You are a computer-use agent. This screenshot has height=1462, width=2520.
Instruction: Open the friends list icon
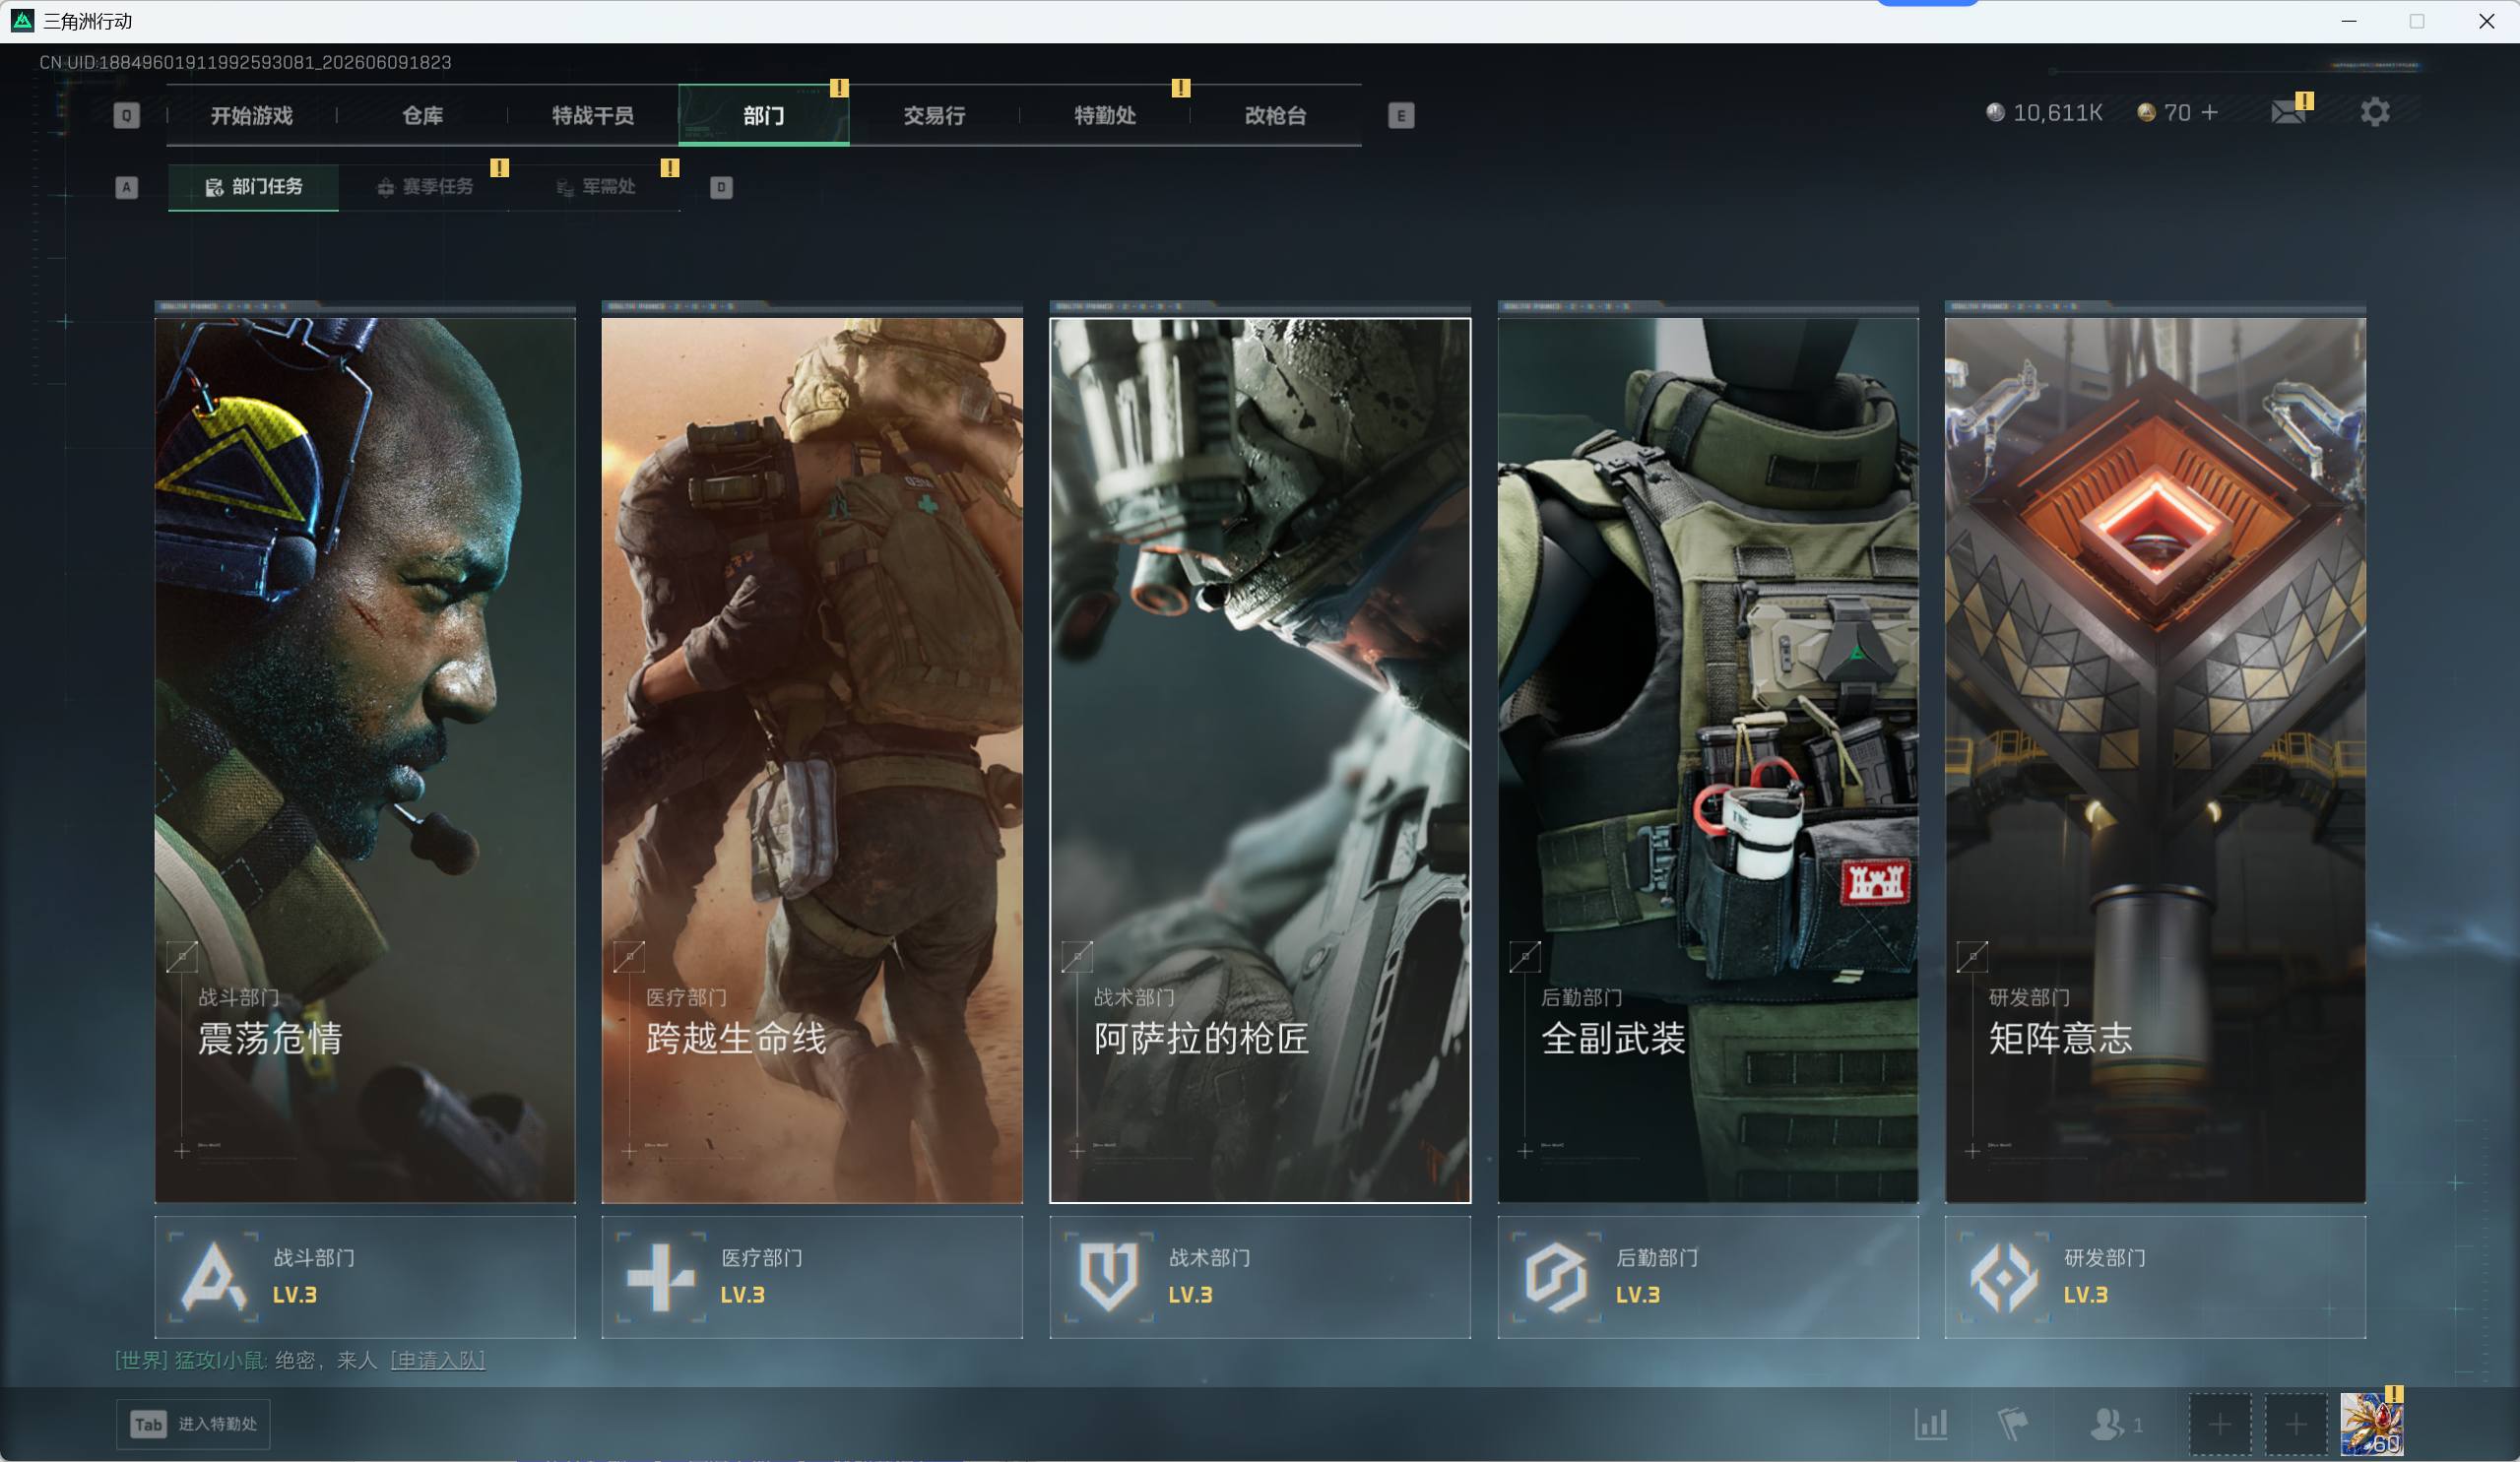pyautogui.click(x=2107, y=1424)
